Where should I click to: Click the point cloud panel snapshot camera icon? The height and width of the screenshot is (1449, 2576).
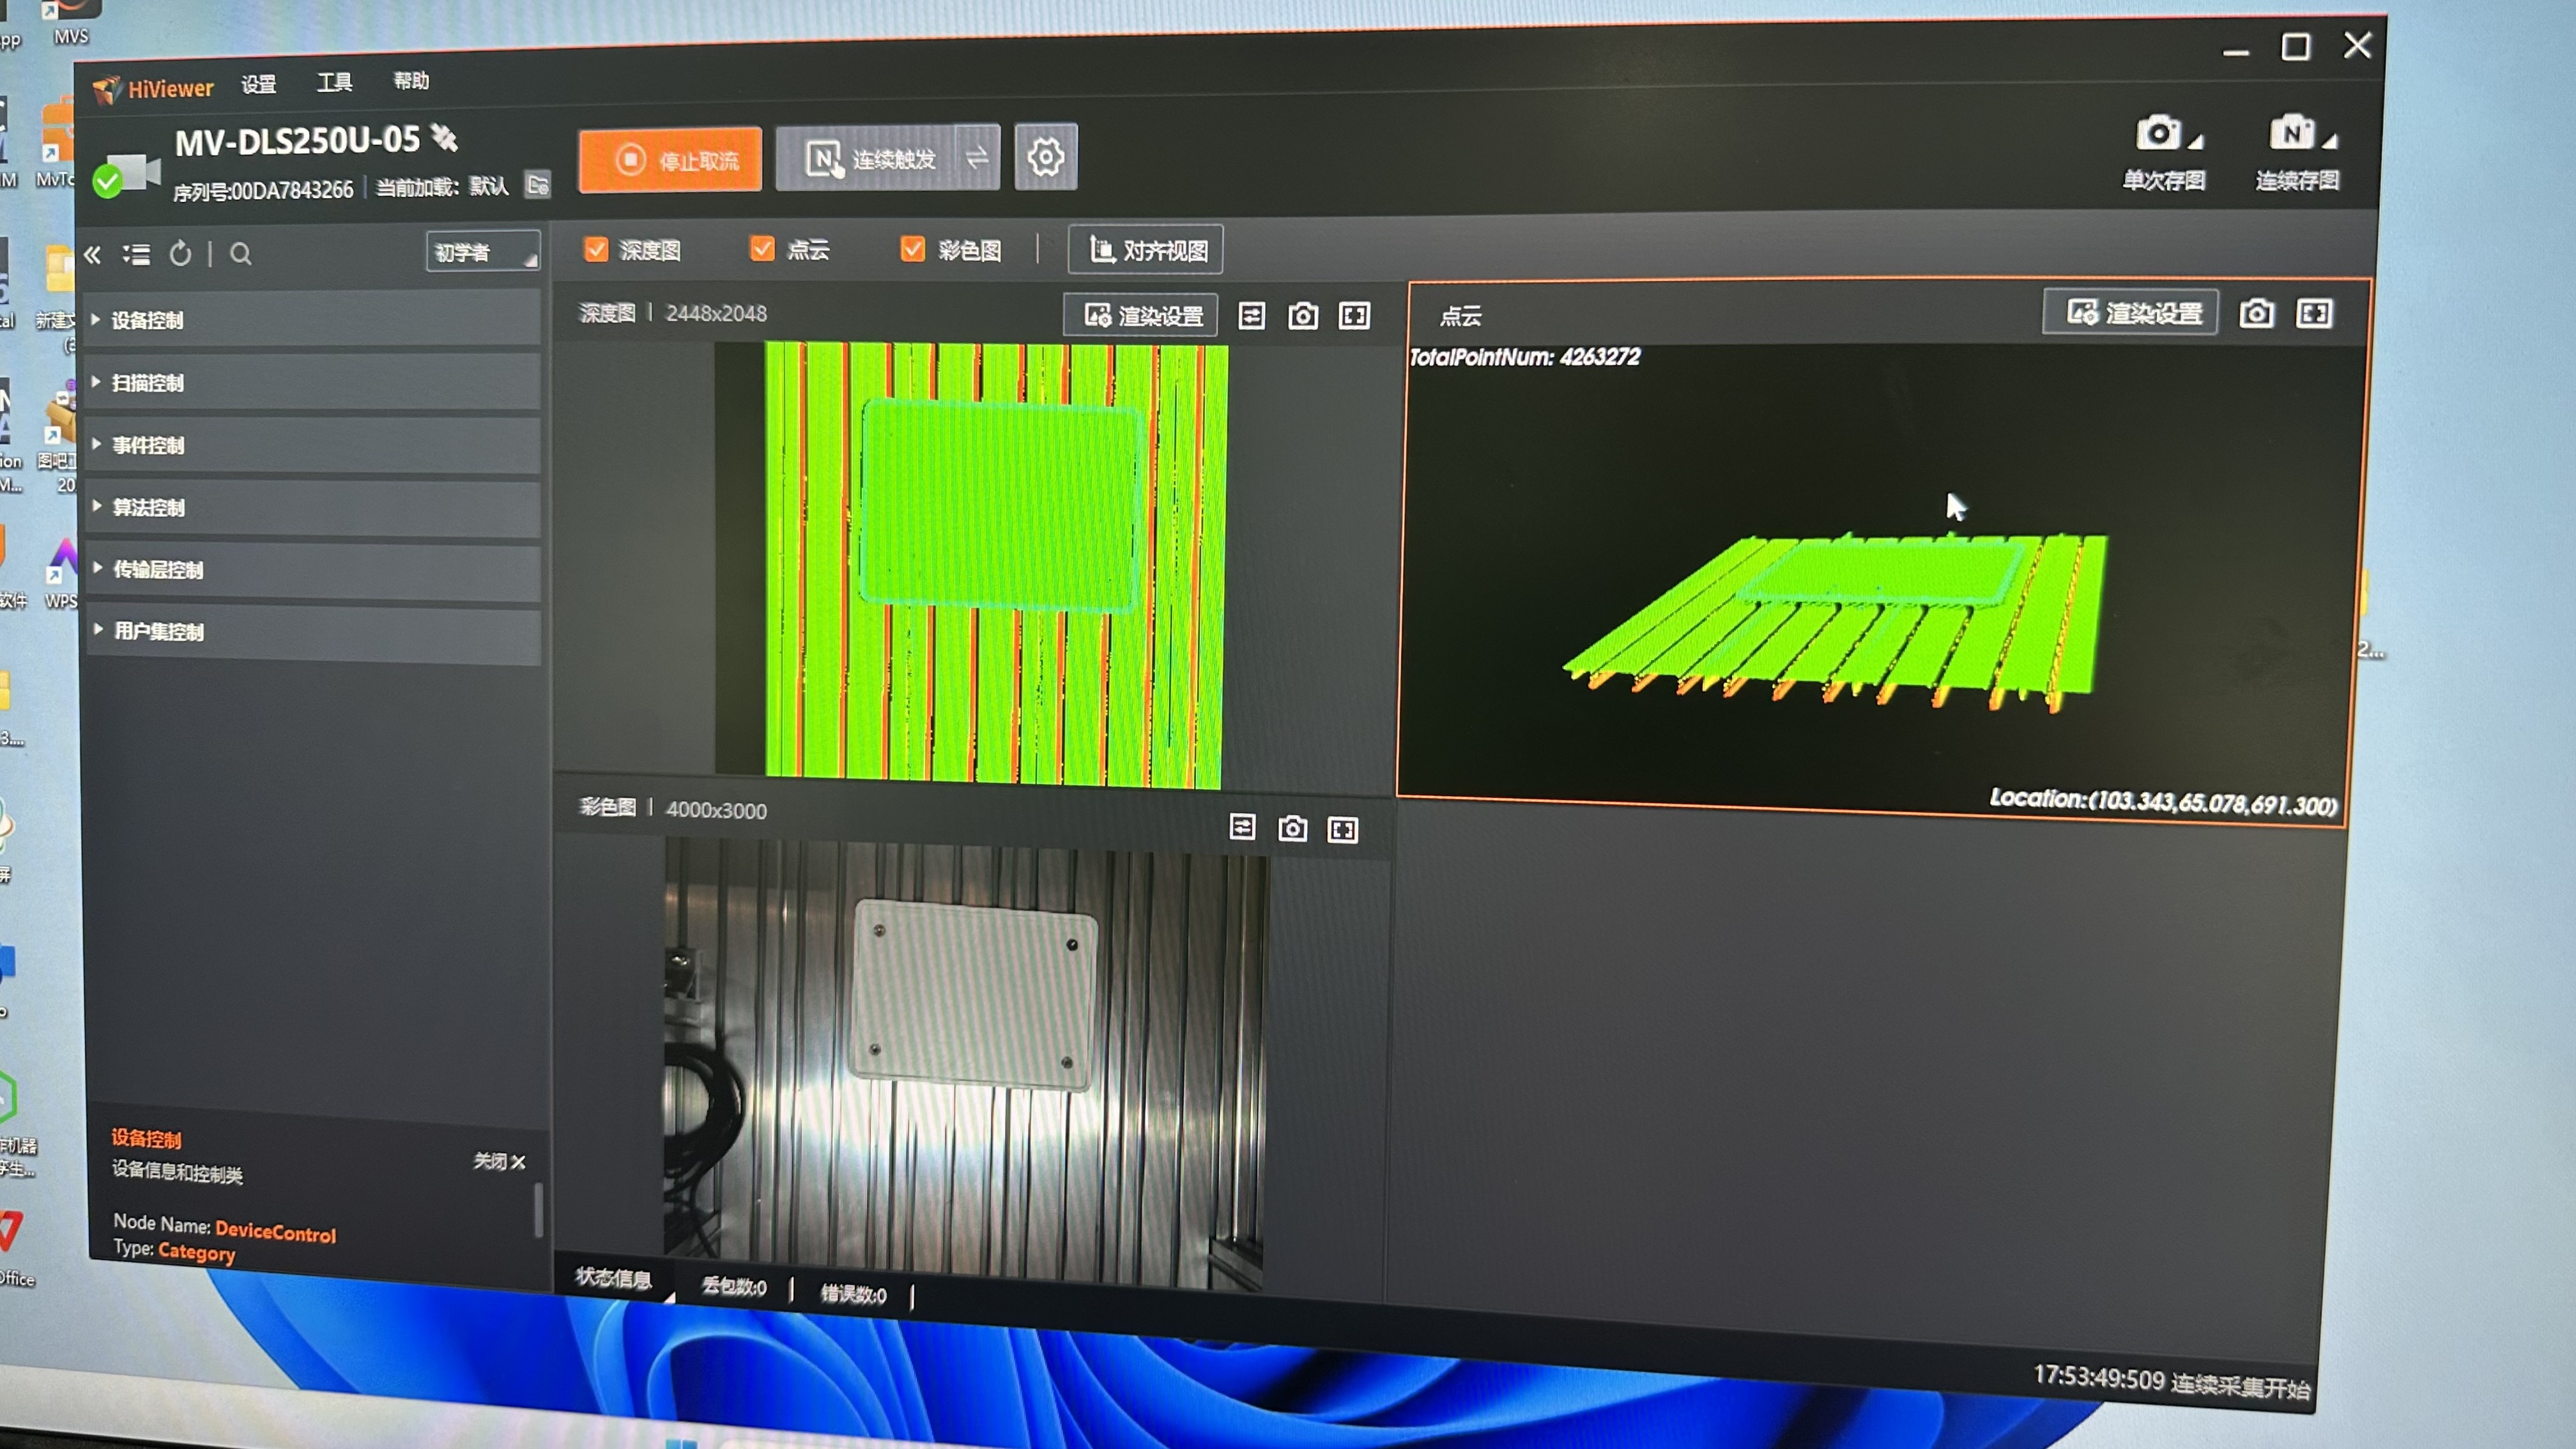[x=2256, y=313]
